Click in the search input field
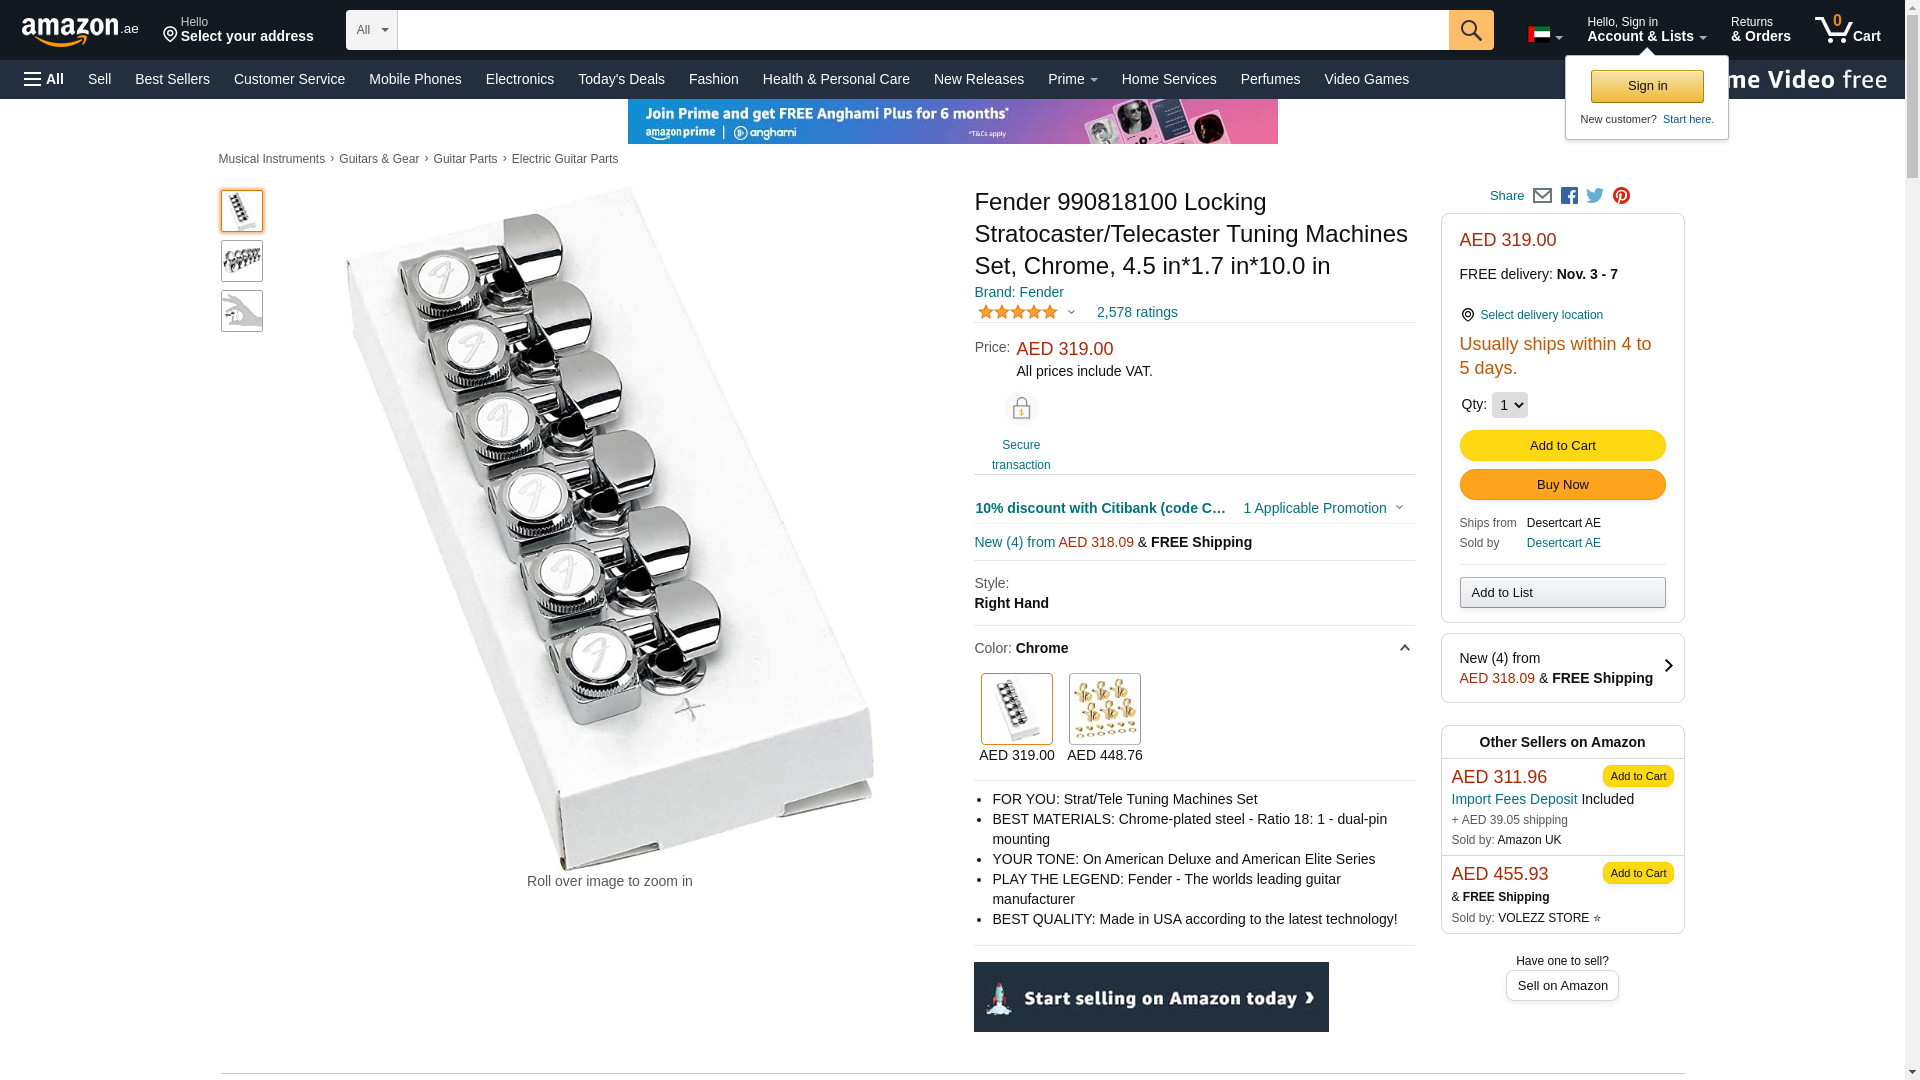Viewport: 1920px width, 1080px height. 922,30
